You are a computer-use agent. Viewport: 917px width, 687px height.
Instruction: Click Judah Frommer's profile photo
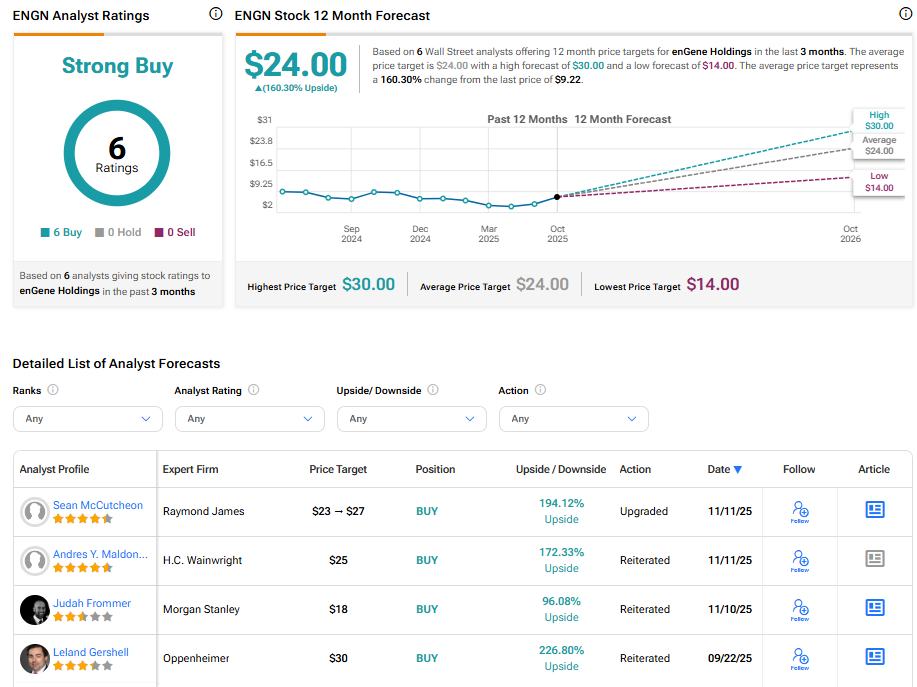point(35,609)
